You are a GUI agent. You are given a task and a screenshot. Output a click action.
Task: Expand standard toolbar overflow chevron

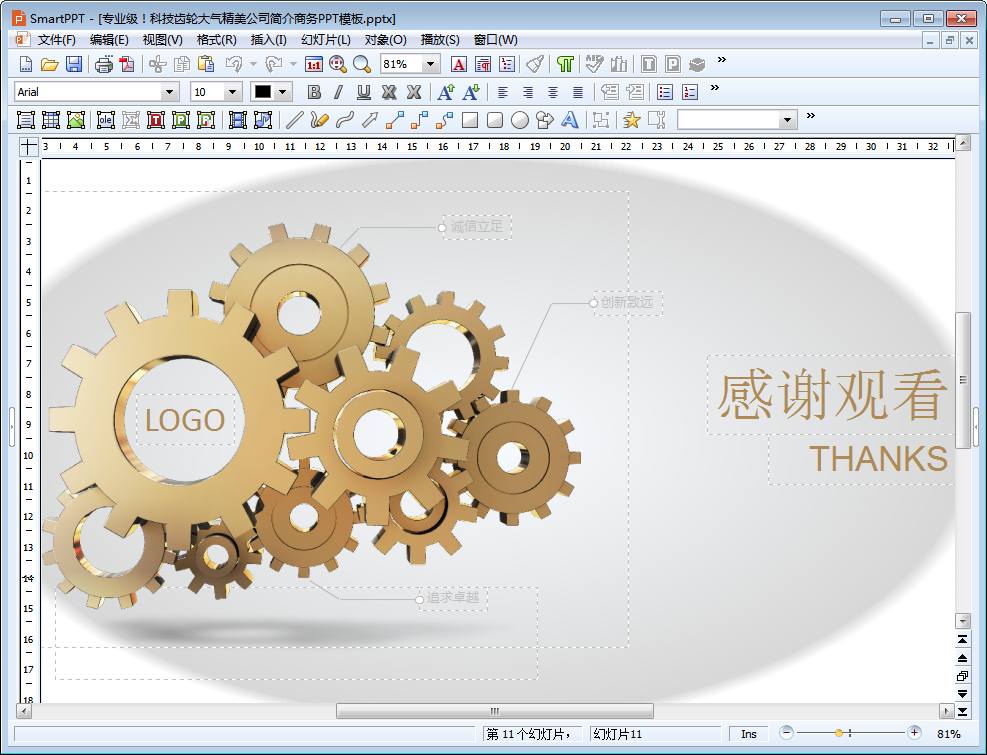pos(722,60)
